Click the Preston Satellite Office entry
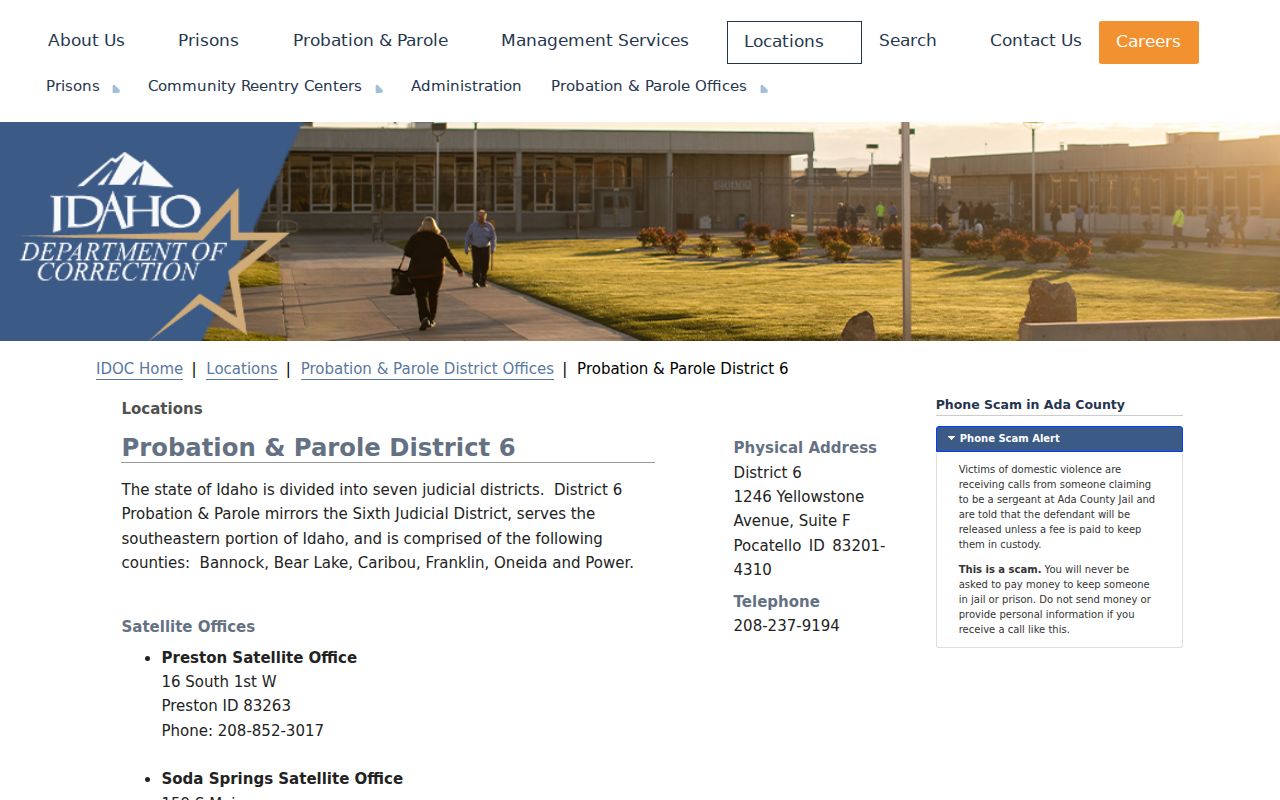Screen dimensions: 1280x800 pyautogui.click(x=259, y=658)
